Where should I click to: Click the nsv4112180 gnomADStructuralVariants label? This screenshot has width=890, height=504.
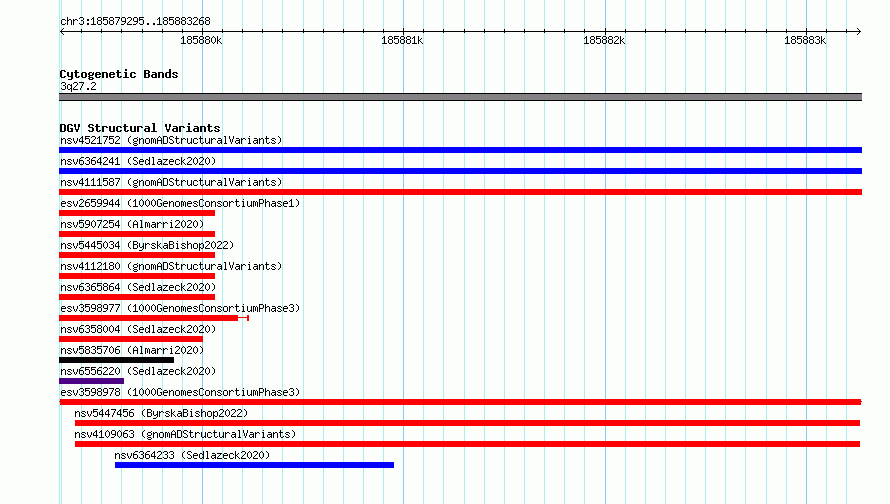(171, 266)
